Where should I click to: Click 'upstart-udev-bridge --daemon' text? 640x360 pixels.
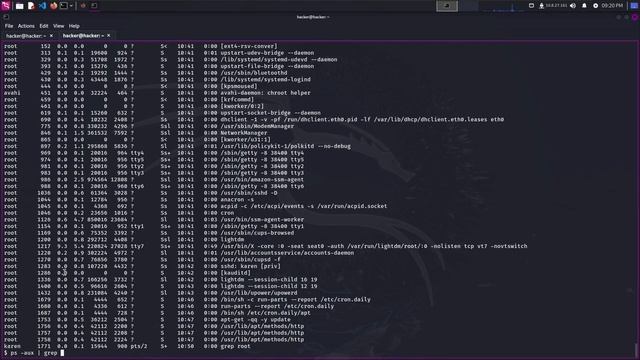[267, 53]
